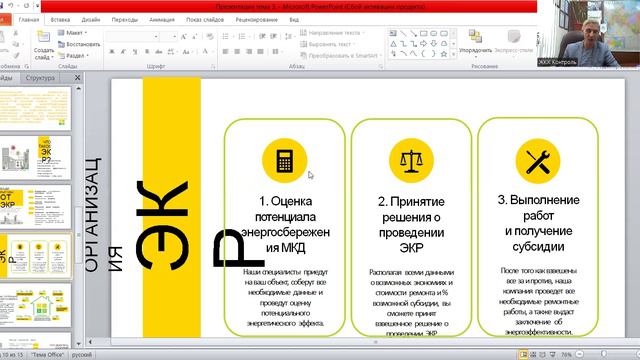This screenshot has height=360, width=640.
Task: Justify text alignment
Action: [x=260, y=52]
